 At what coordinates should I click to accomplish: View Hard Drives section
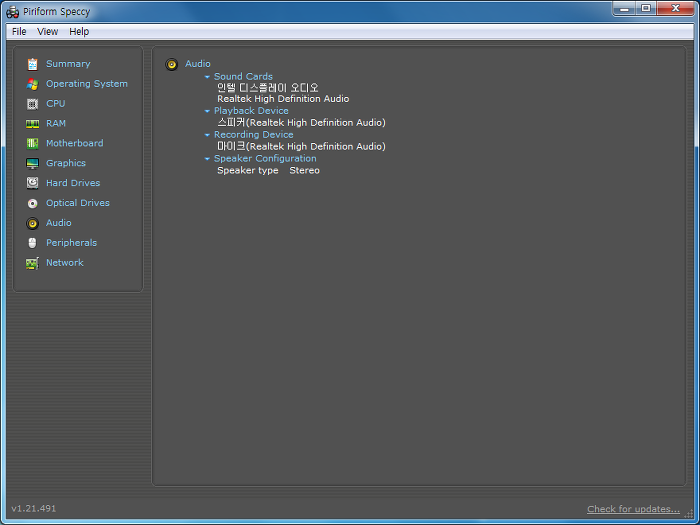(73, 183)
